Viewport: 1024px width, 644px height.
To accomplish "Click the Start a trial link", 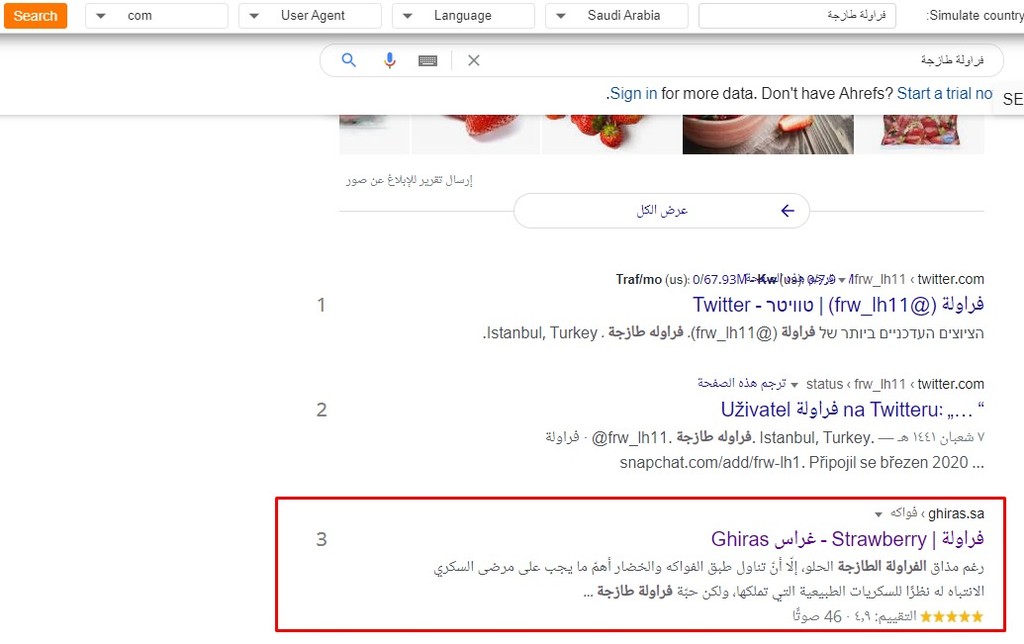I will pyautogui.click(x=944, y=93).
